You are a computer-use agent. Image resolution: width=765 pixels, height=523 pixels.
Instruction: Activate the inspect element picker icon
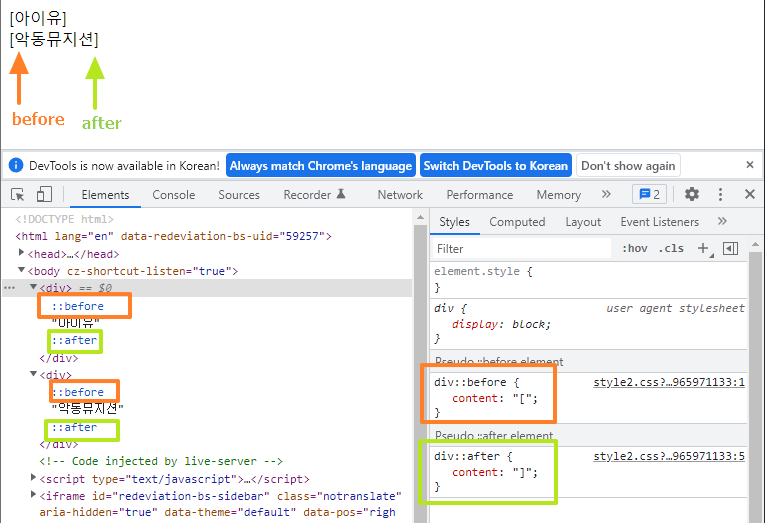18,195
